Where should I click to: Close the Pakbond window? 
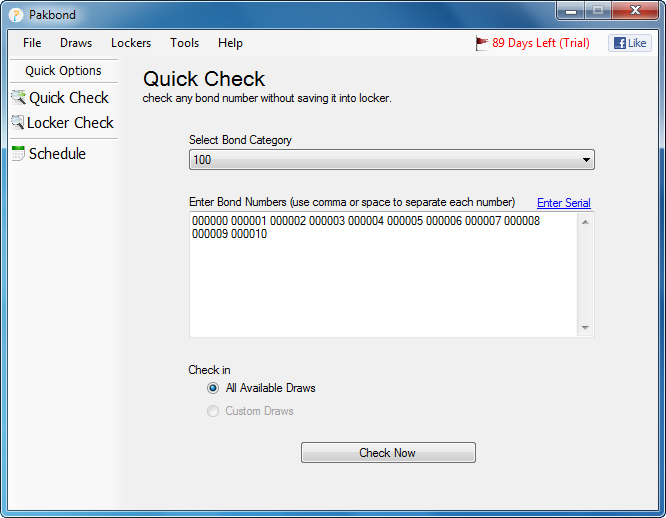pos(635,11)
